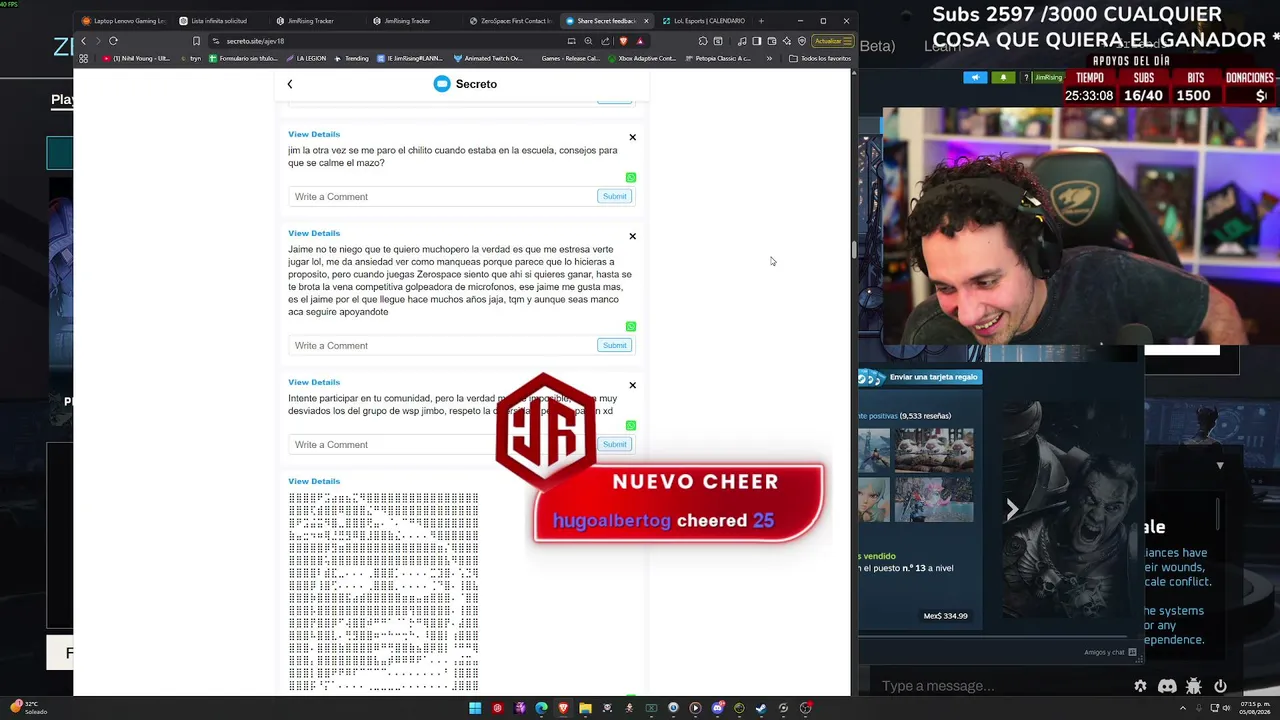
Task: Switch to the LoL Esports CALENDARIO tab
Action: tap(703, 21)
